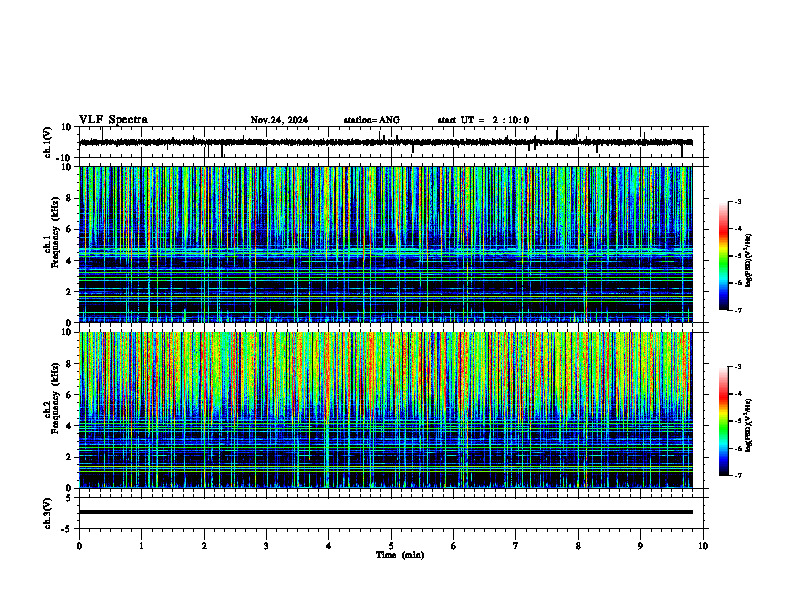Click the time axis tick label "9"
The width and height of the screenshot is (792, 612).
pos(640,546)
